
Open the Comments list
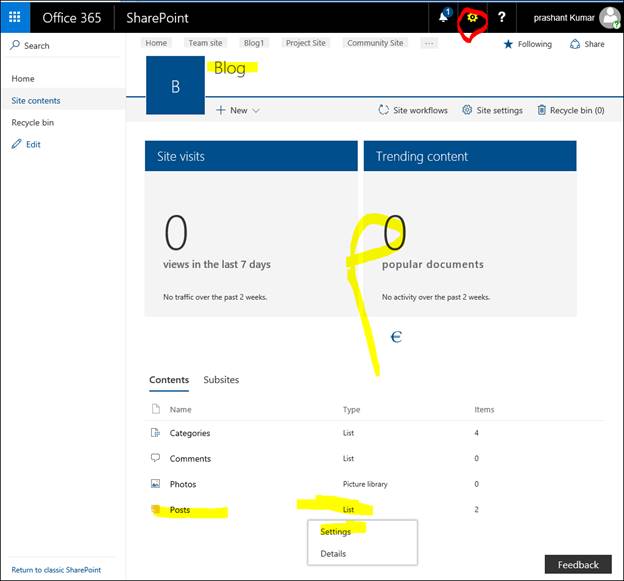[x=190, y=458]
